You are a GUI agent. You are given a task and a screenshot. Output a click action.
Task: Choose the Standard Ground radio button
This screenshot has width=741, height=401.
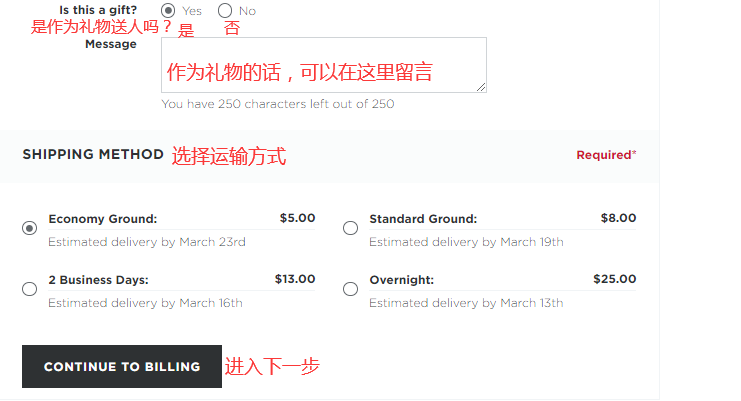pos(350,228)
